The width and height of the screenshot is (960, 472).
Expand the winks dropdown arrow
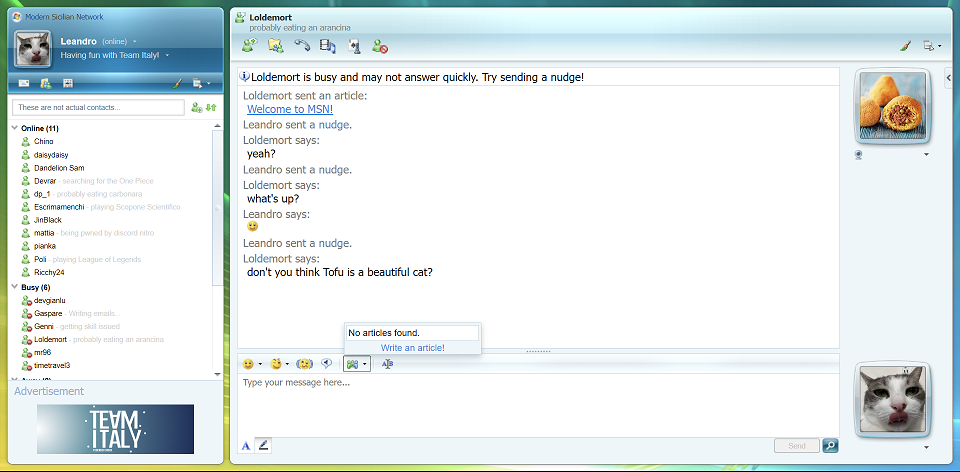click(x=287, y=364)
